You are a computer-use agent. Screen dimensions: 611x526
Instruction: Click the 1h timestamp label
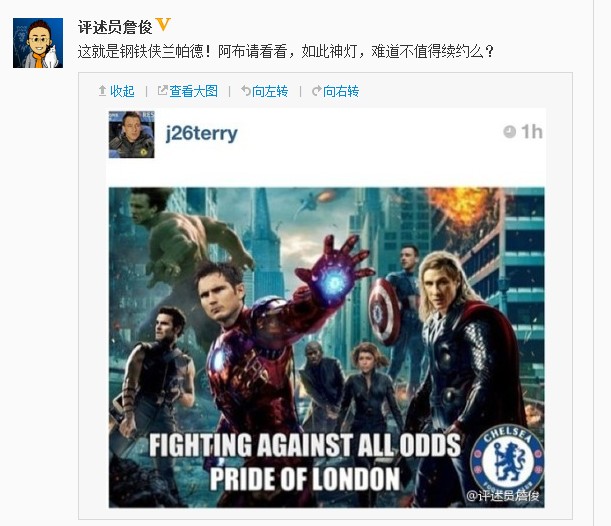pyautogui.click(x=532, y=132)
